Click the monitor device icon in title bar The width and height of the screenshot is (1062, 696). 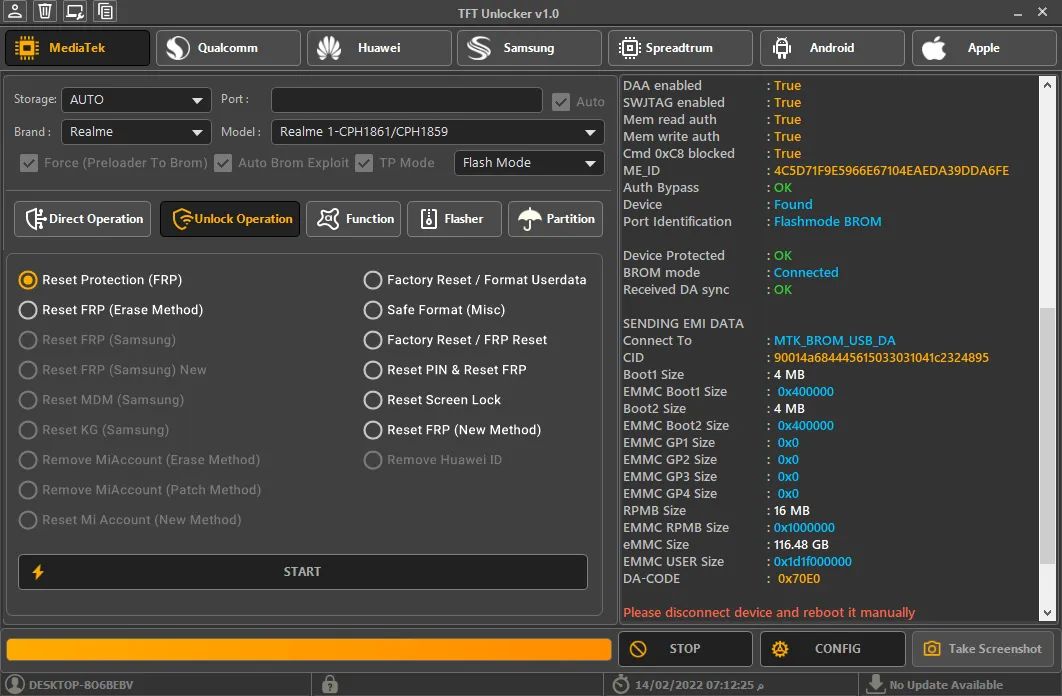(x=75, y=11)
